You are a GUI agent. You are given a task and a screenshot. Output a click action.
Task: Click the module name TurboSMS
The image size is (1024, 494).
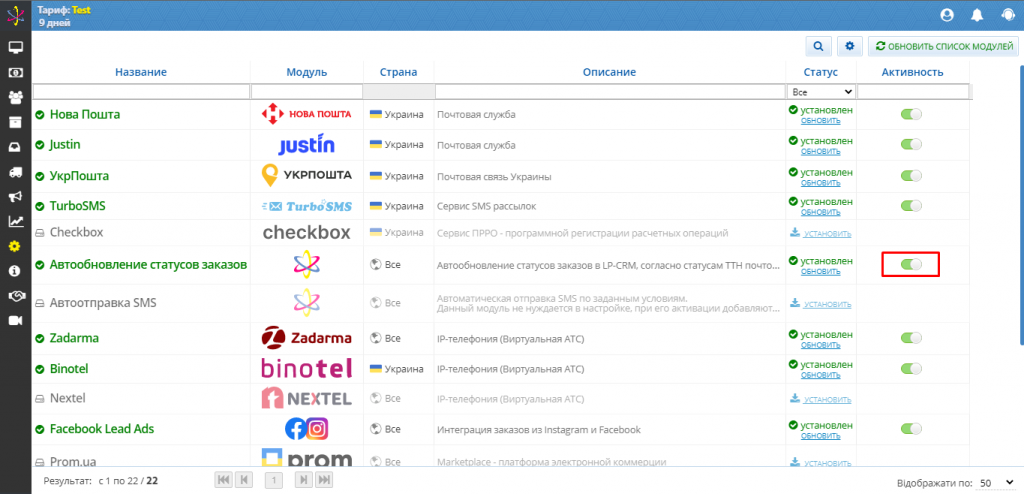78,206
